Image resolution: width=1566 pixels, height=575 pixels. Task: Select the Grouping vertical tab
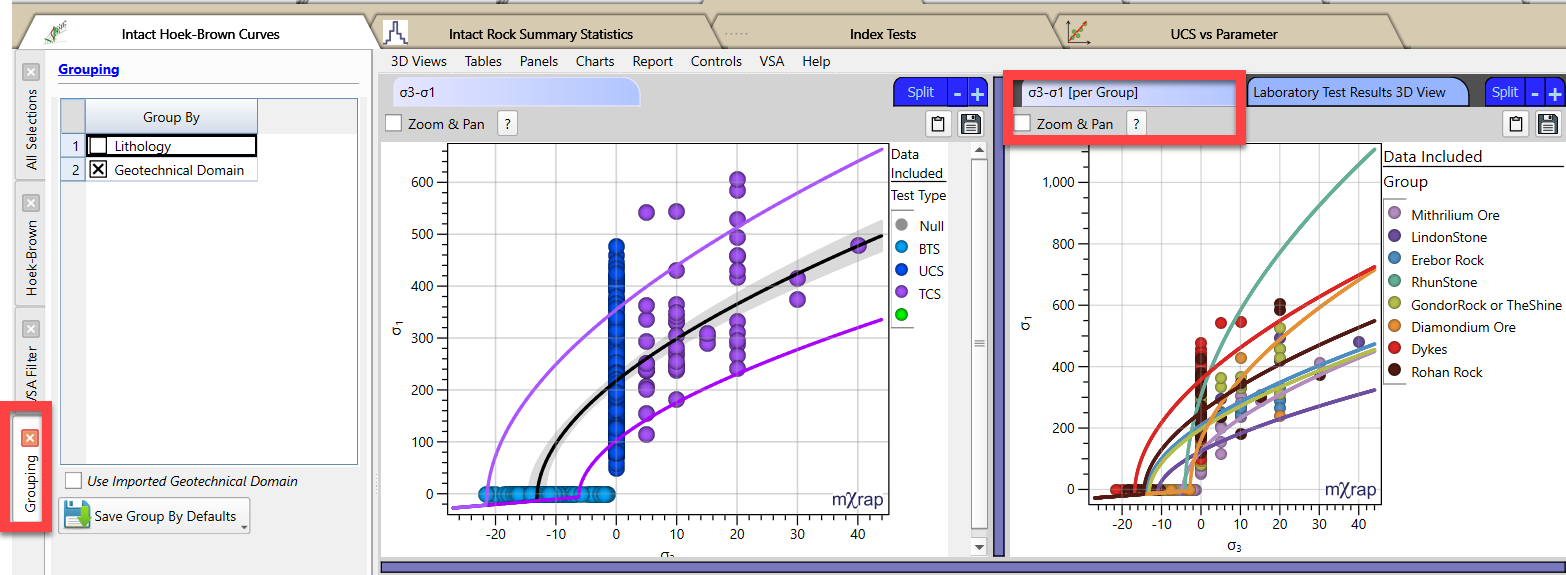(x=31, y=483)
